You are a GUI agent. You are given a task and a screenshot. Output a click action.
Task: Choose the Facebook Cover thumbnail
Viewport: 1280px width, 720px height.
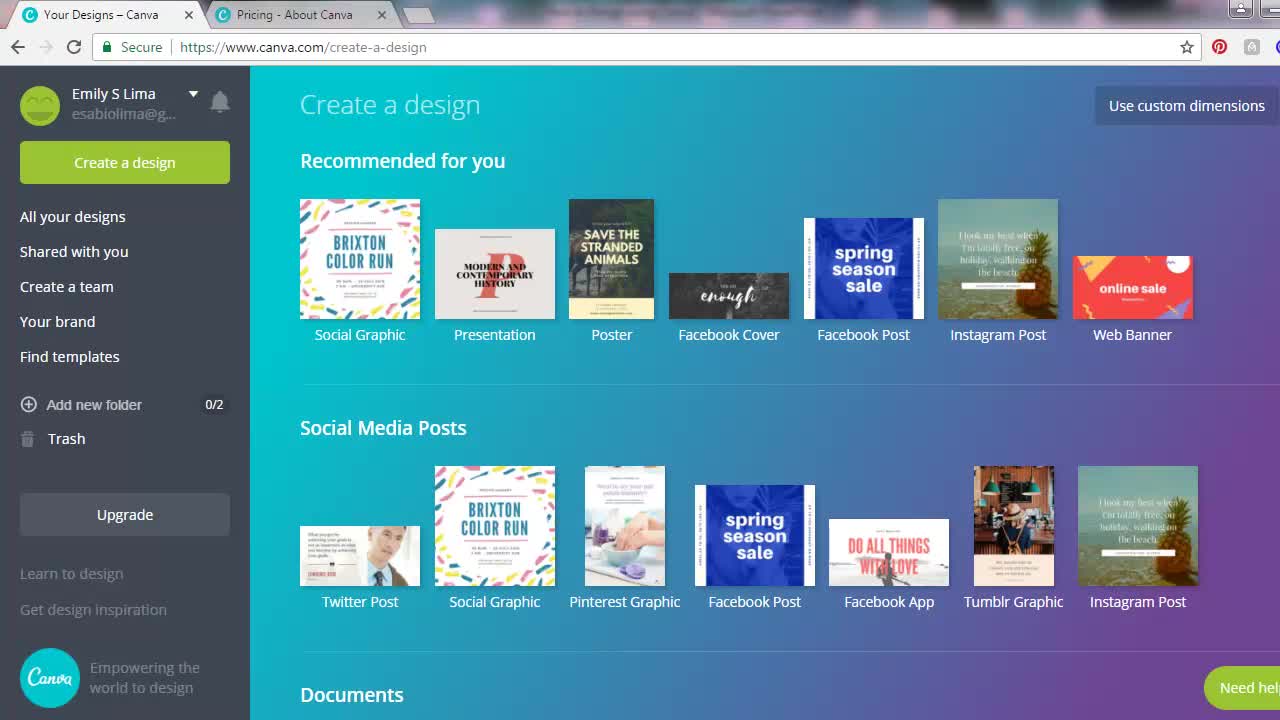click(x=729, y=296)
